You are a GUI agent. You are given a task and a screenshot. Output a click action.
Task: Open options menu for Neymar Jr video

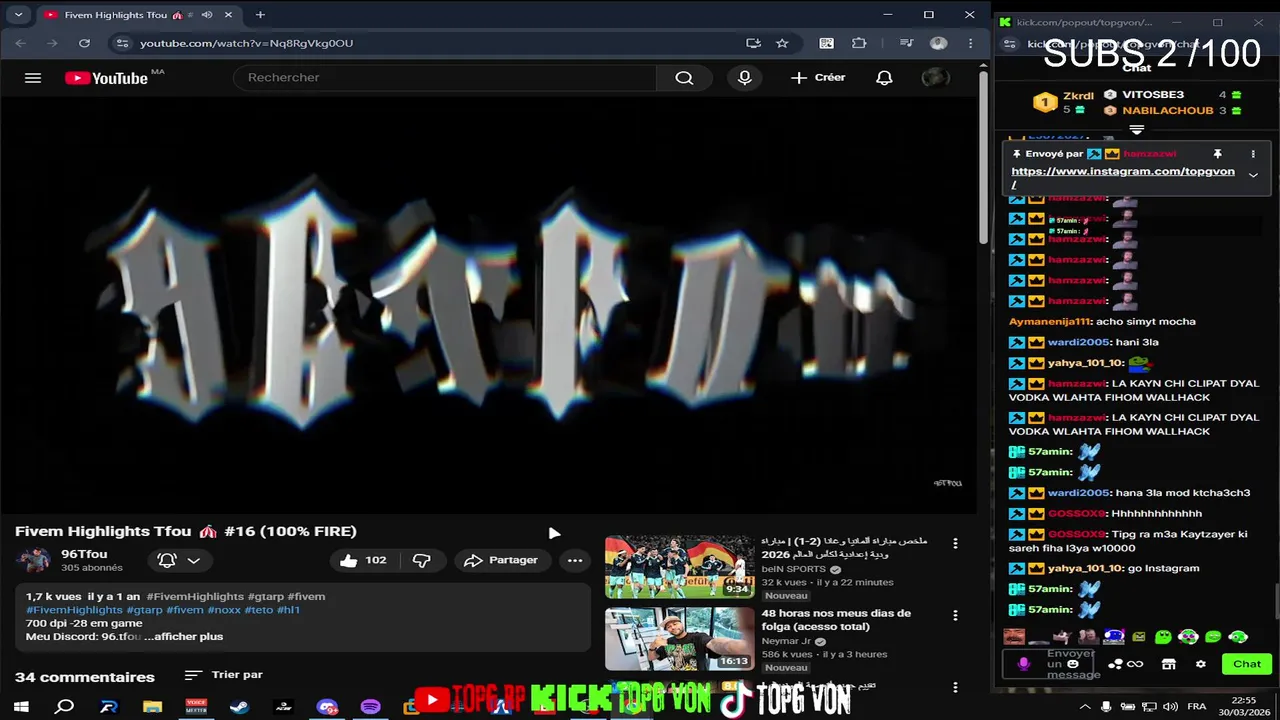pos(955,615)
